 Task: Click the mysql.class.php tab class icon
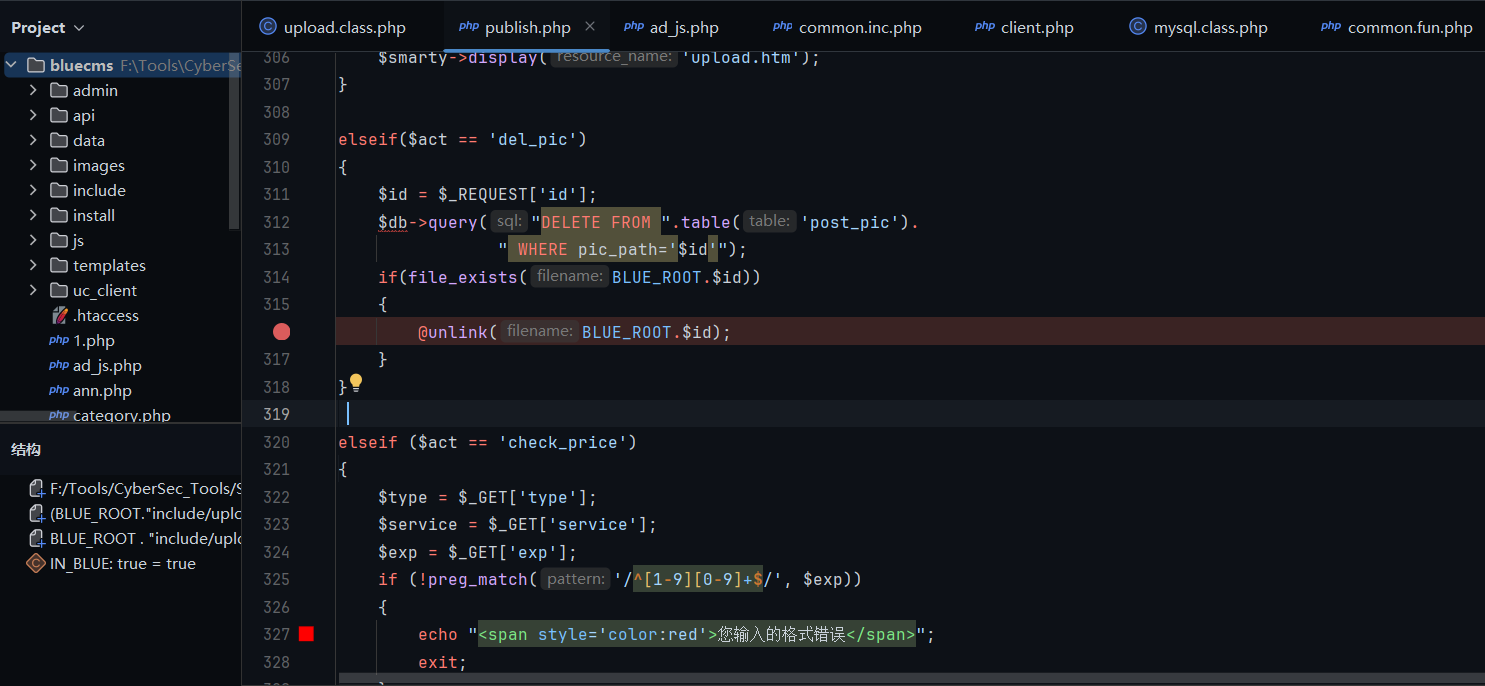[x=1137, y=27]
